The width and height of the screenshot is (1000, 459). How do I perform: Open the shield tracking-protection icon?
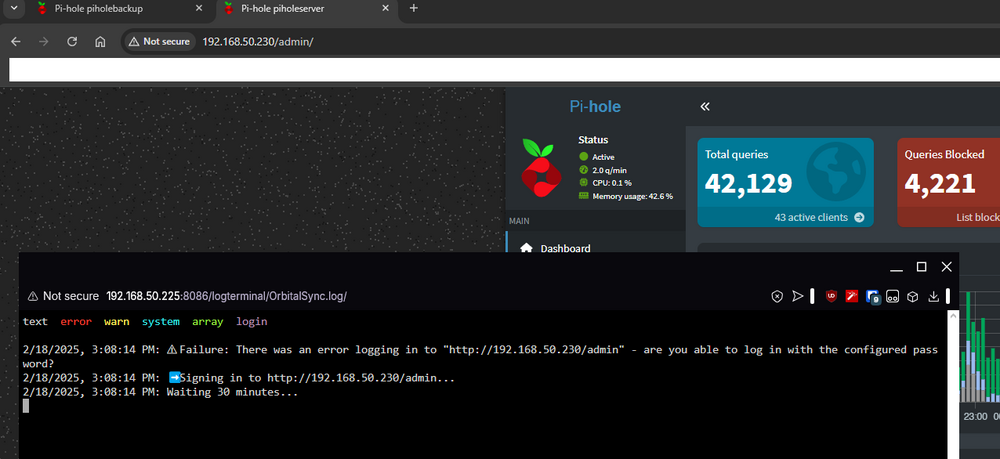pyautogui.click(x=777, y=296)
